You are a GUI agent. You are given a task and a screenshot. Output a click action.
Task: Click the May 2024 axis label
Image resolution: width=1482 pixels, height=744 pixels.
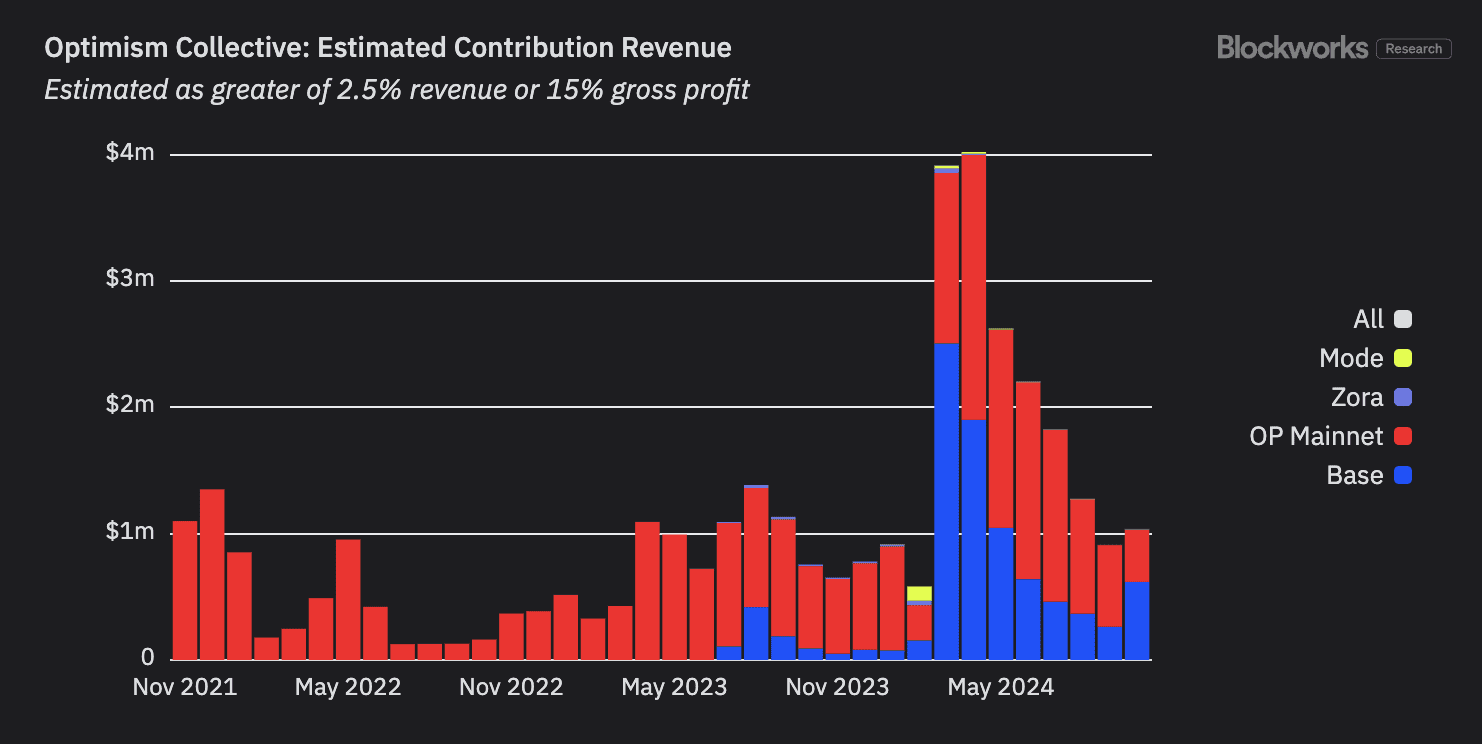1000,688
